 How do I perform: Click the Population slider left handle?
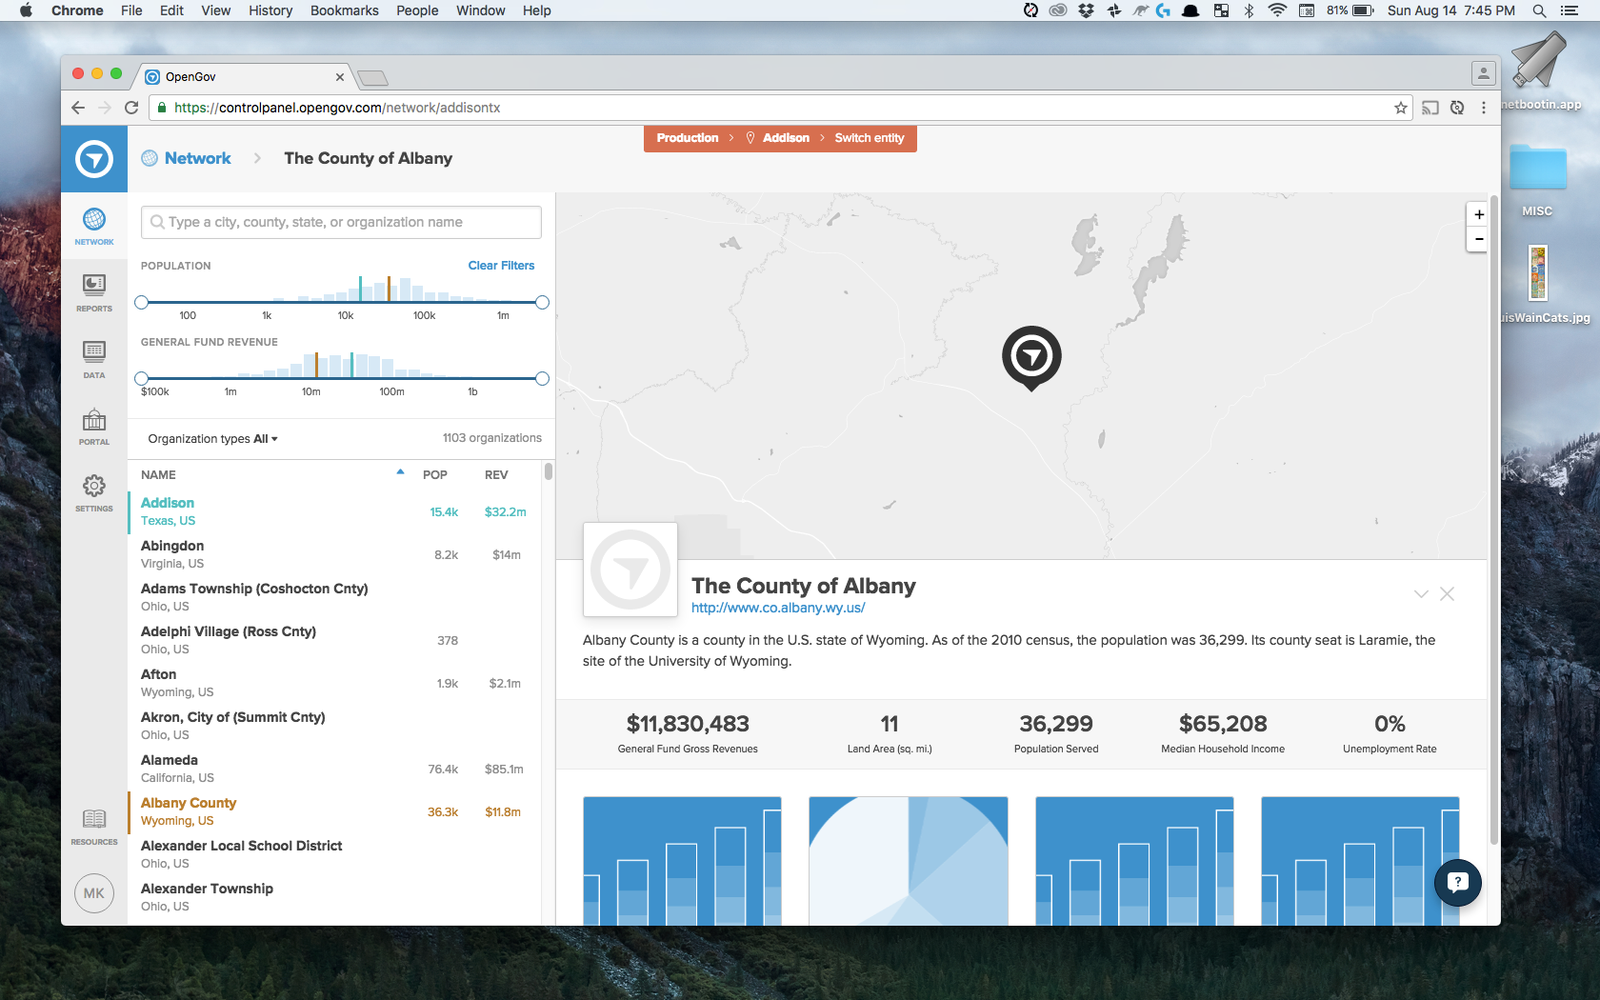142,302
